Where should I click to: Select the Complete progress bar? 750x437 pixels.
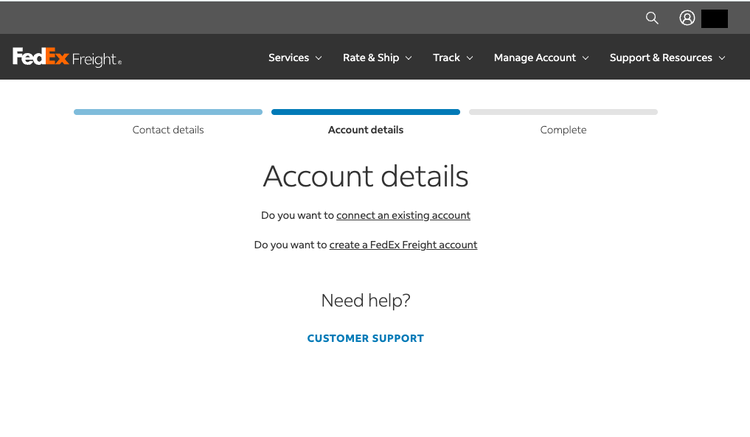tap(563, 112)
